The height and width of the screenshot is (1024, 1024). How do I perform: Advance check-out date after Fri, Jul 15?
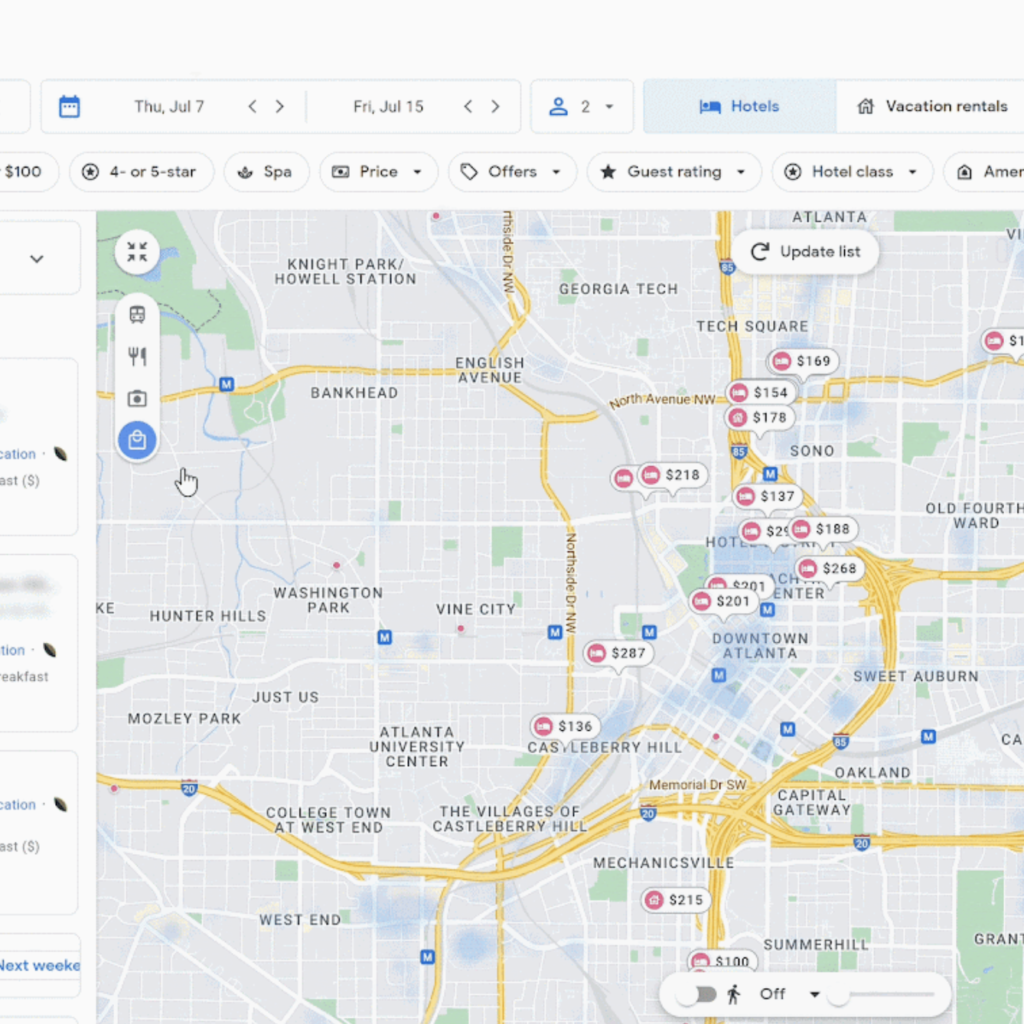(x=496, y=106)
